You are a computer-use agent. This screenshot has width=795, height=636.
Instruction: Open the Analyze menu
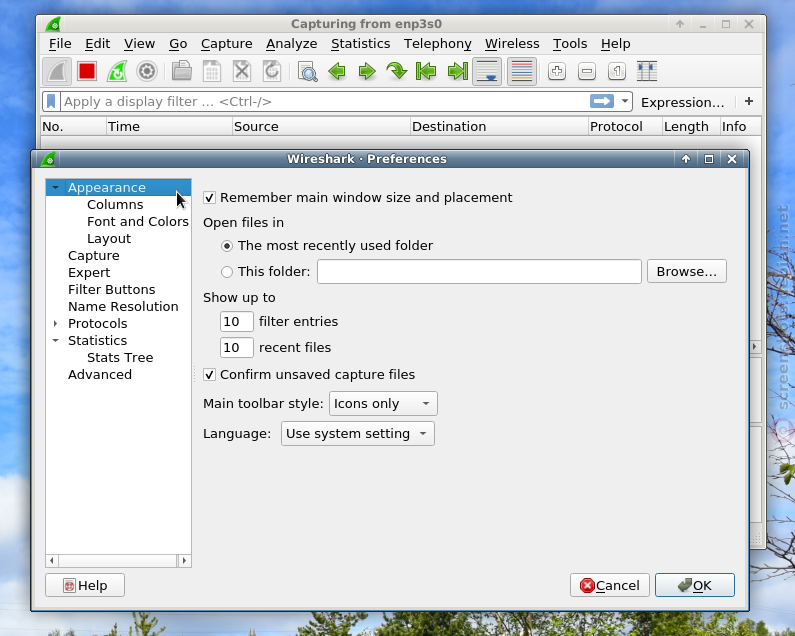tap(292, 44)
